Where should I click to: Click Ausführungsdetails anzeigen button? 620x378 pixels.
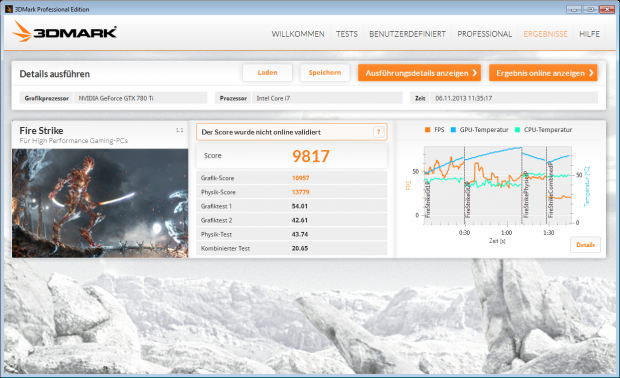click(419, 73)
